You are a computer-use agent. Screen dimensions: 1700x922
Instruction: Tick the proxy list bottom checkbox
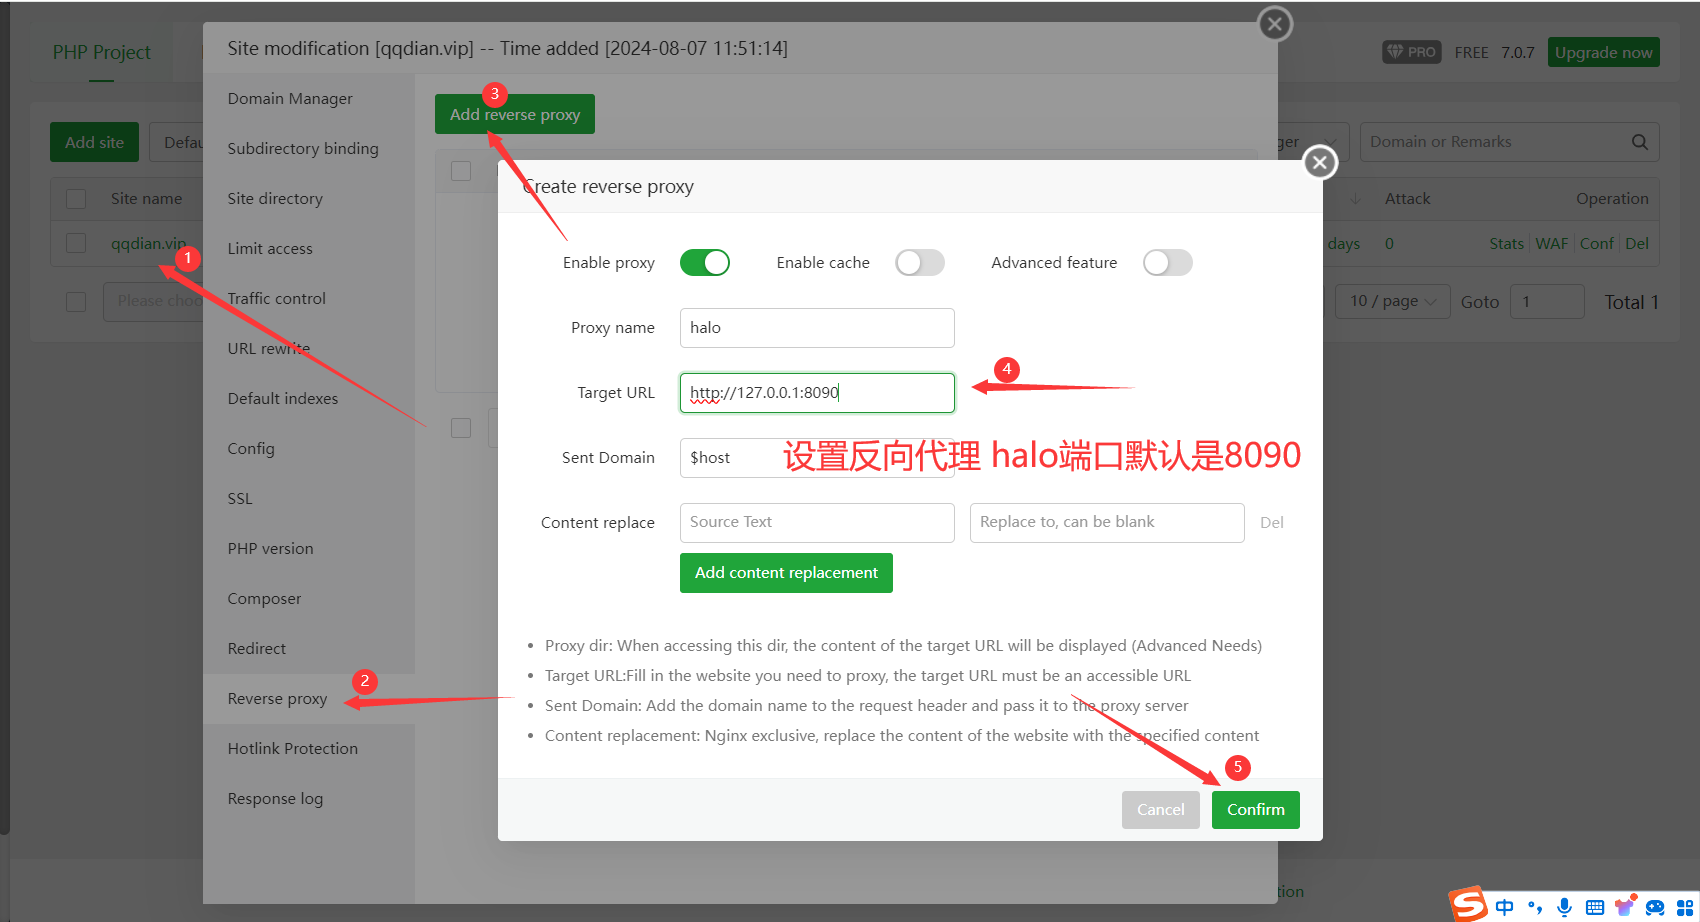point(461,428)
